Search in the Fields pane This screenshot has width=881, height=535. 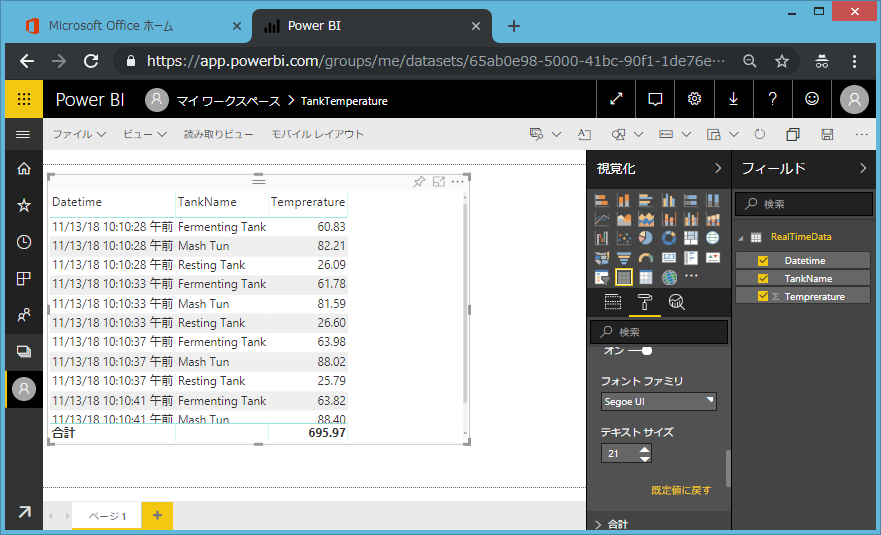804,204
